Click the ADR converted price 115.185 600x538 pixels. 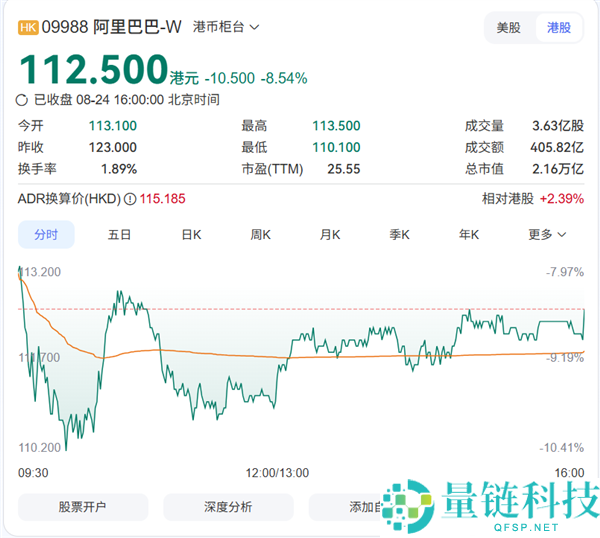[162, 199]
